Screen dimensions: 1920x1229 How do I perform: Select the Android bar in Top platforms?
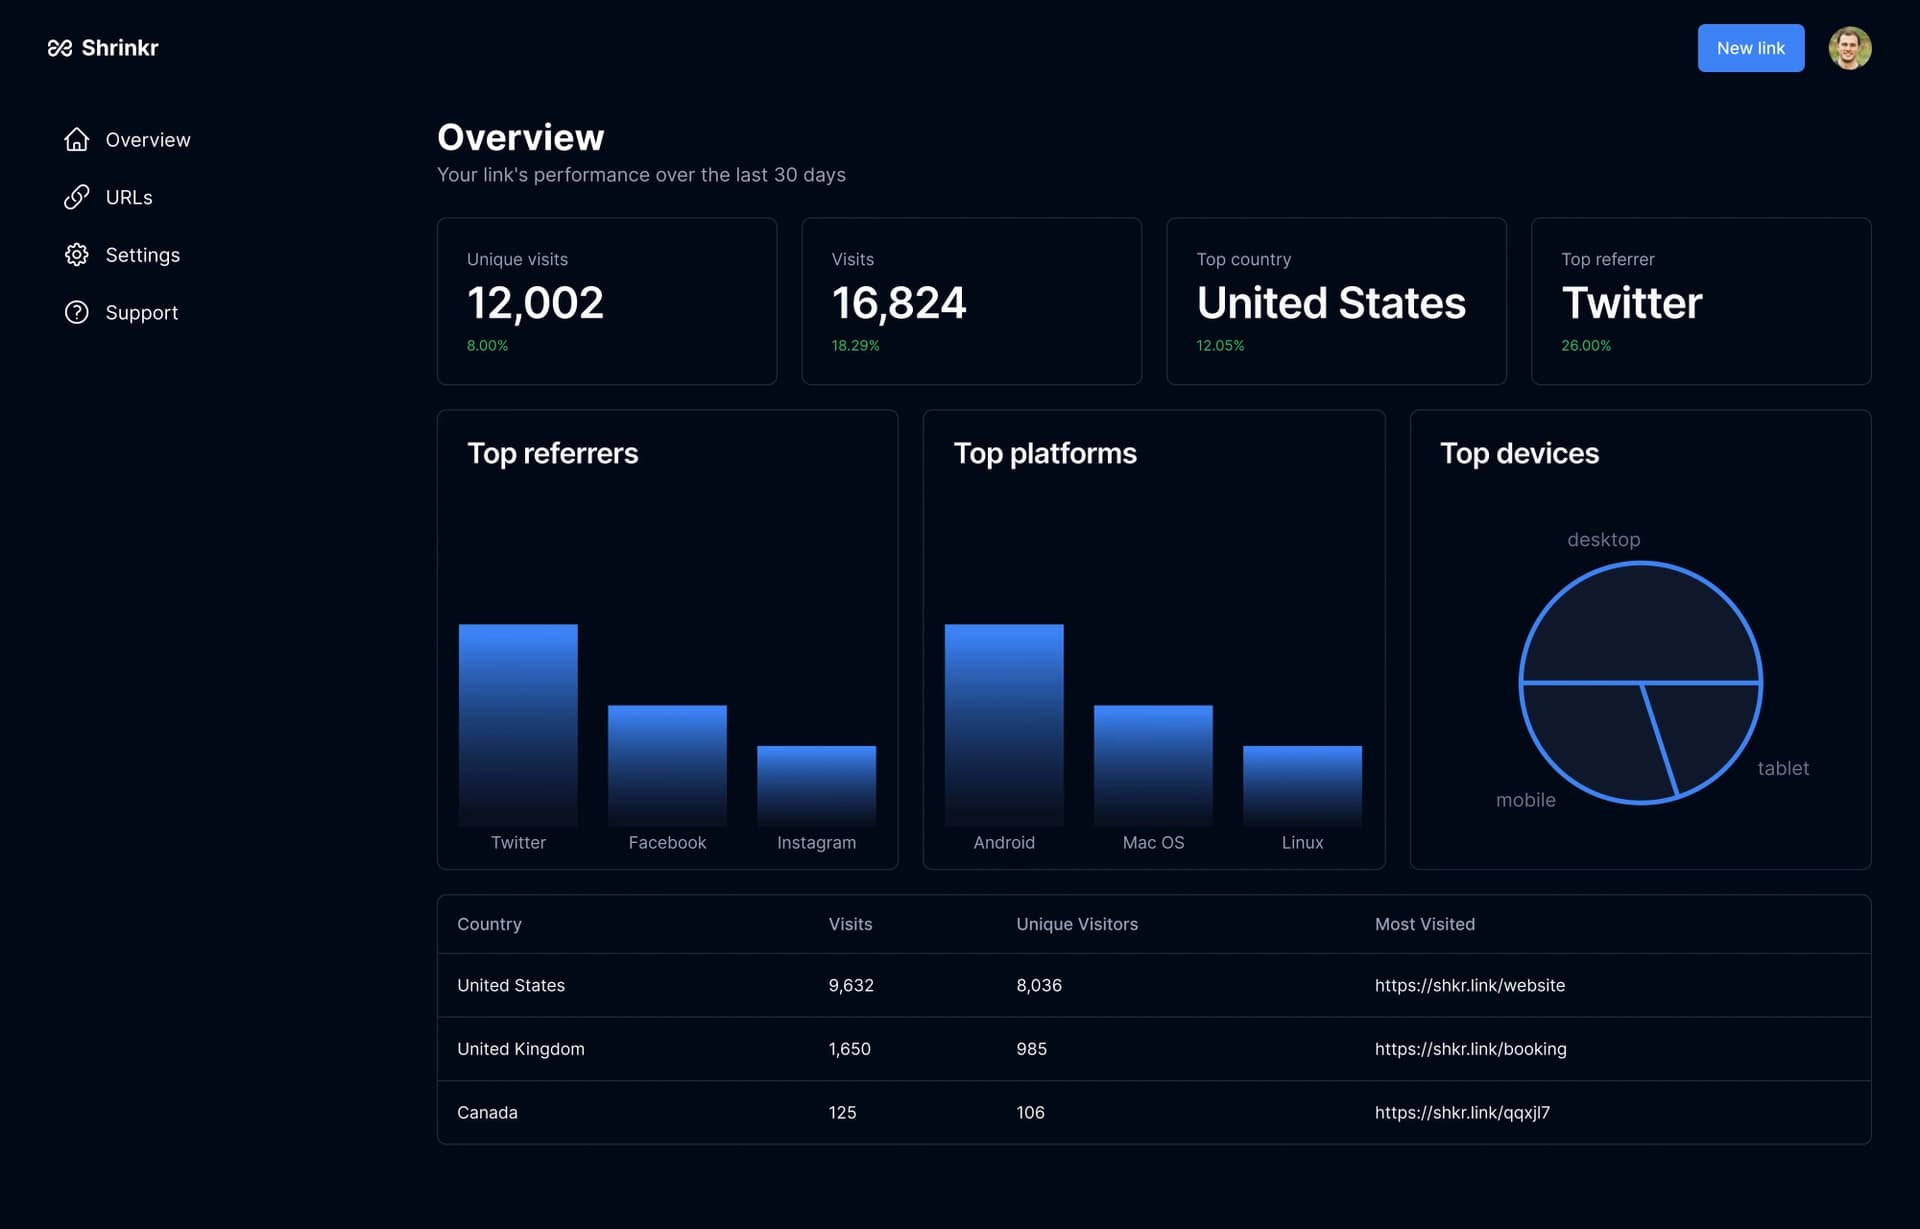tap(1004, 726)
